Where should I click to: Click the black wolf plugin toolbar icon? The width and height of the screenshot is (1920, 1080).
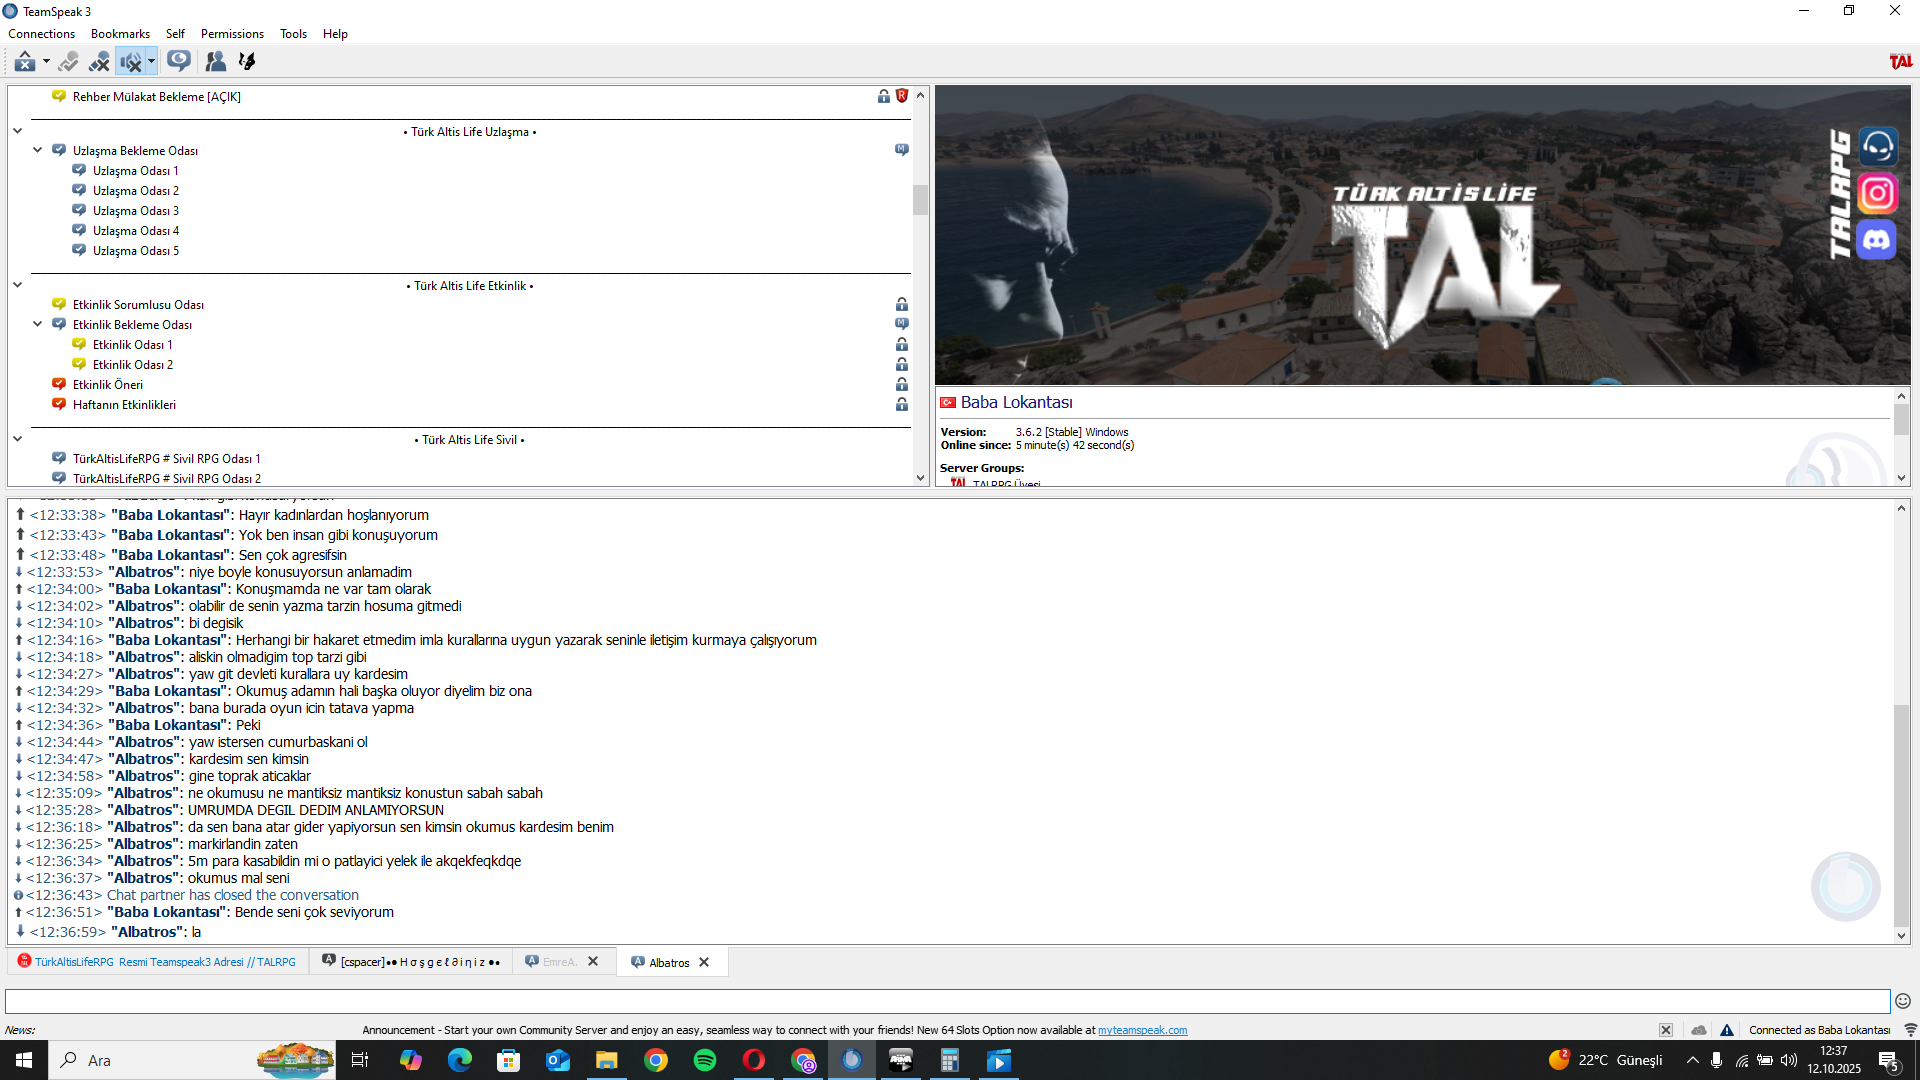tap(246, 62)
